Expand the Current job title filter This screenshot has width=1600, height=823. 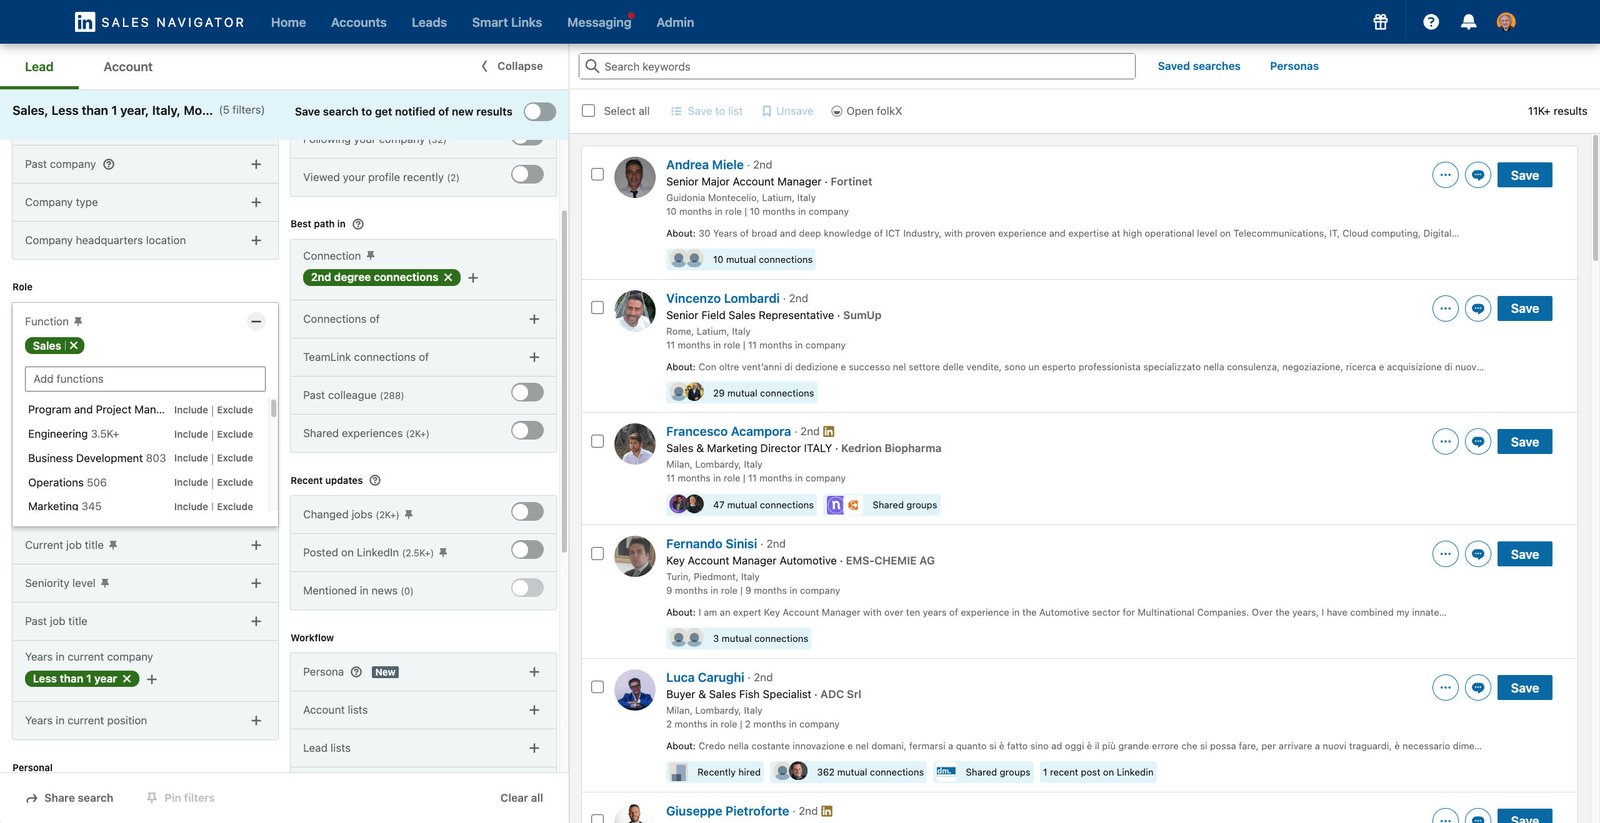256,545
